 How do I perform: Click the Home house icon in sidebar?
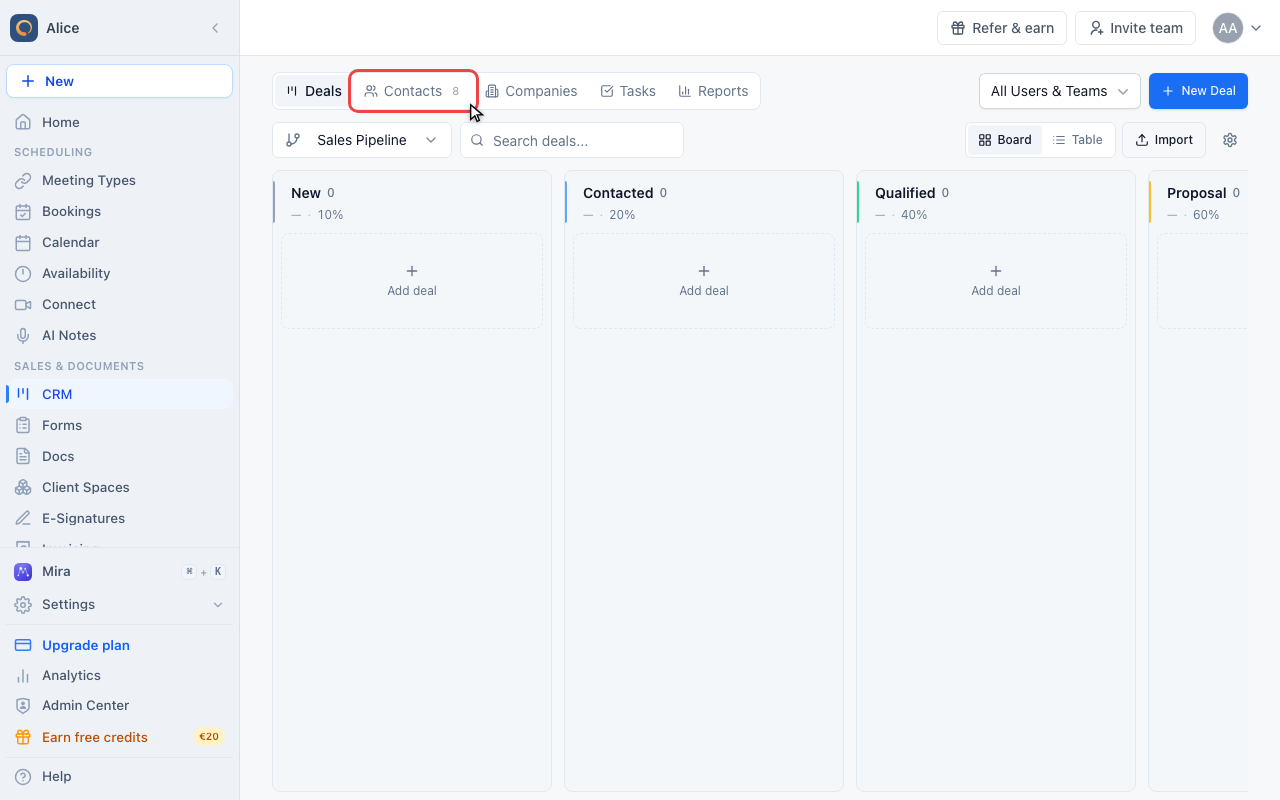tap(23, 122)
